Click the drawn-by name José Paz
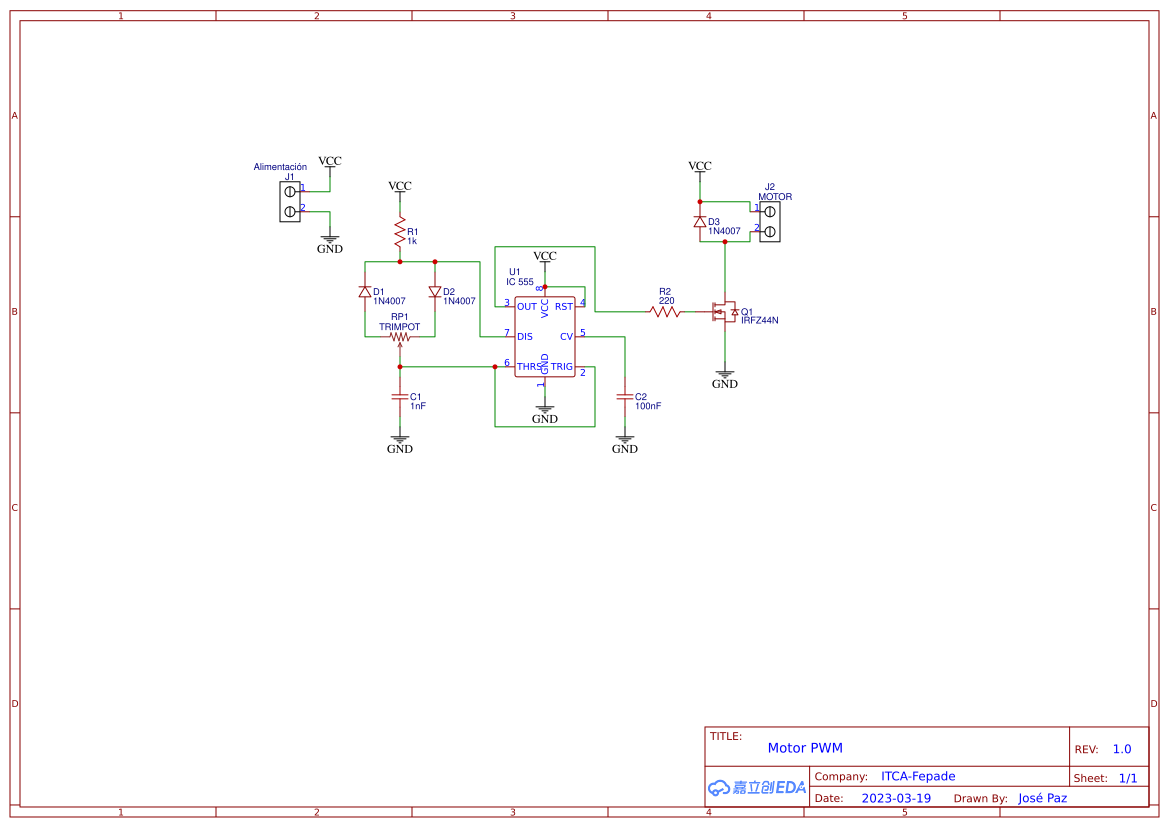The height and width of the screenshot is (827, 1169). pos(1043,797)
